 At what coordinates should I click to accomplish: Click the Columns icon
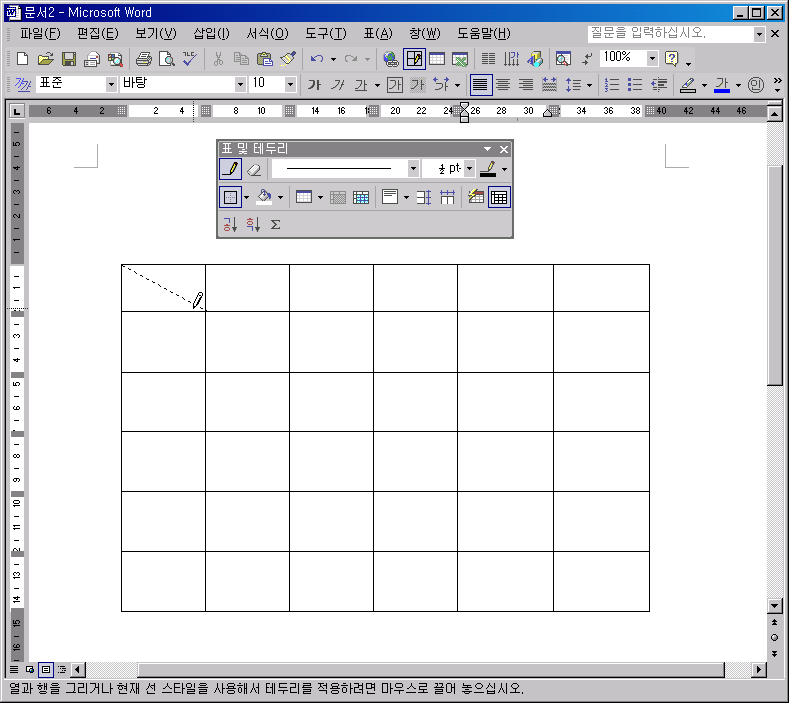pos(488,59)
